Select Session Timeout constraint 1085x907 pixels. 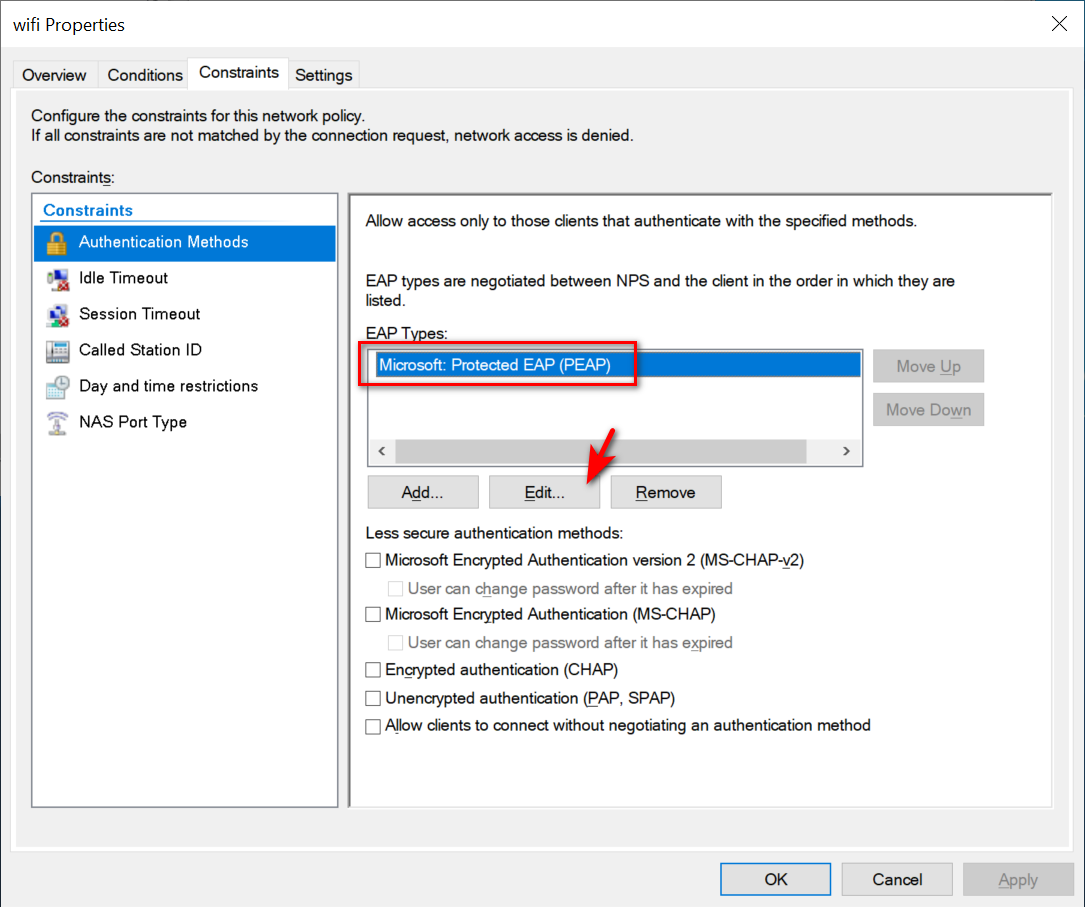[x=185, y=314]
